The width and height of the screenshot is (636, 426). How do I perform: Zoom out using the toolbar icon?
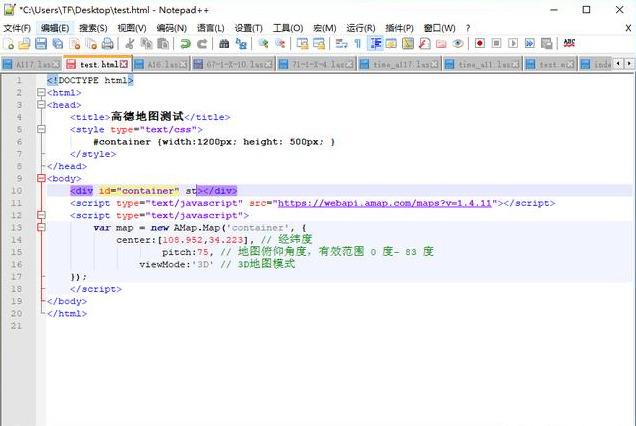280,43
